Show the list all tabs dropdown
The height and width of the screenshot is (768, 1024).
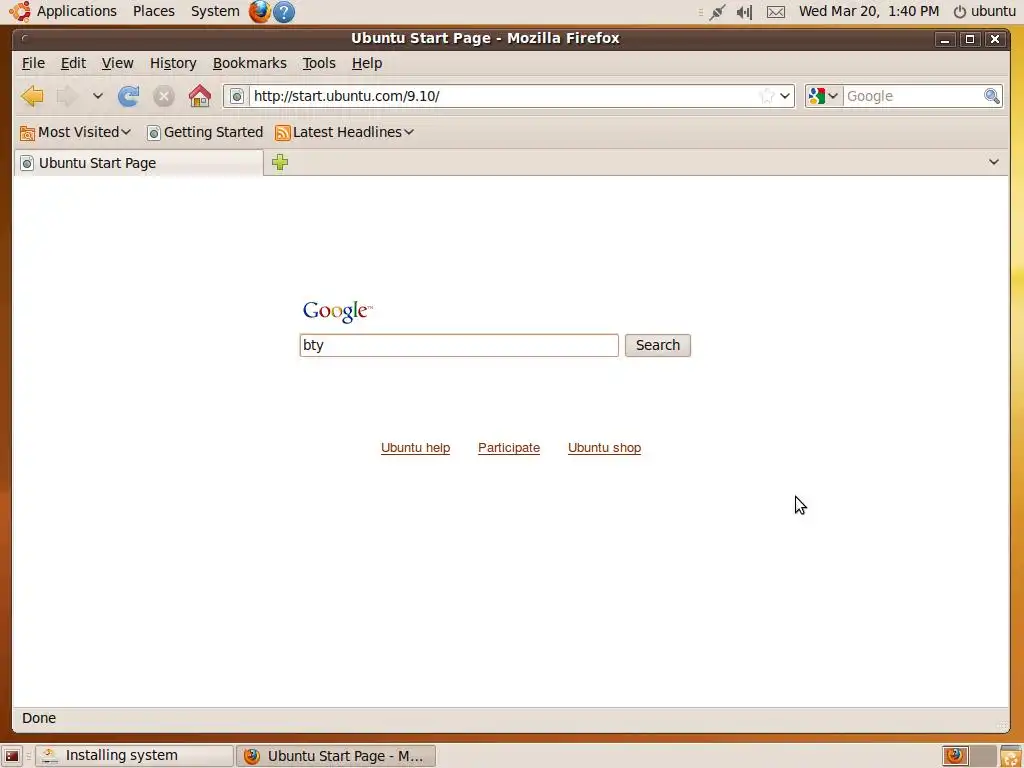(x=993, y=162)
